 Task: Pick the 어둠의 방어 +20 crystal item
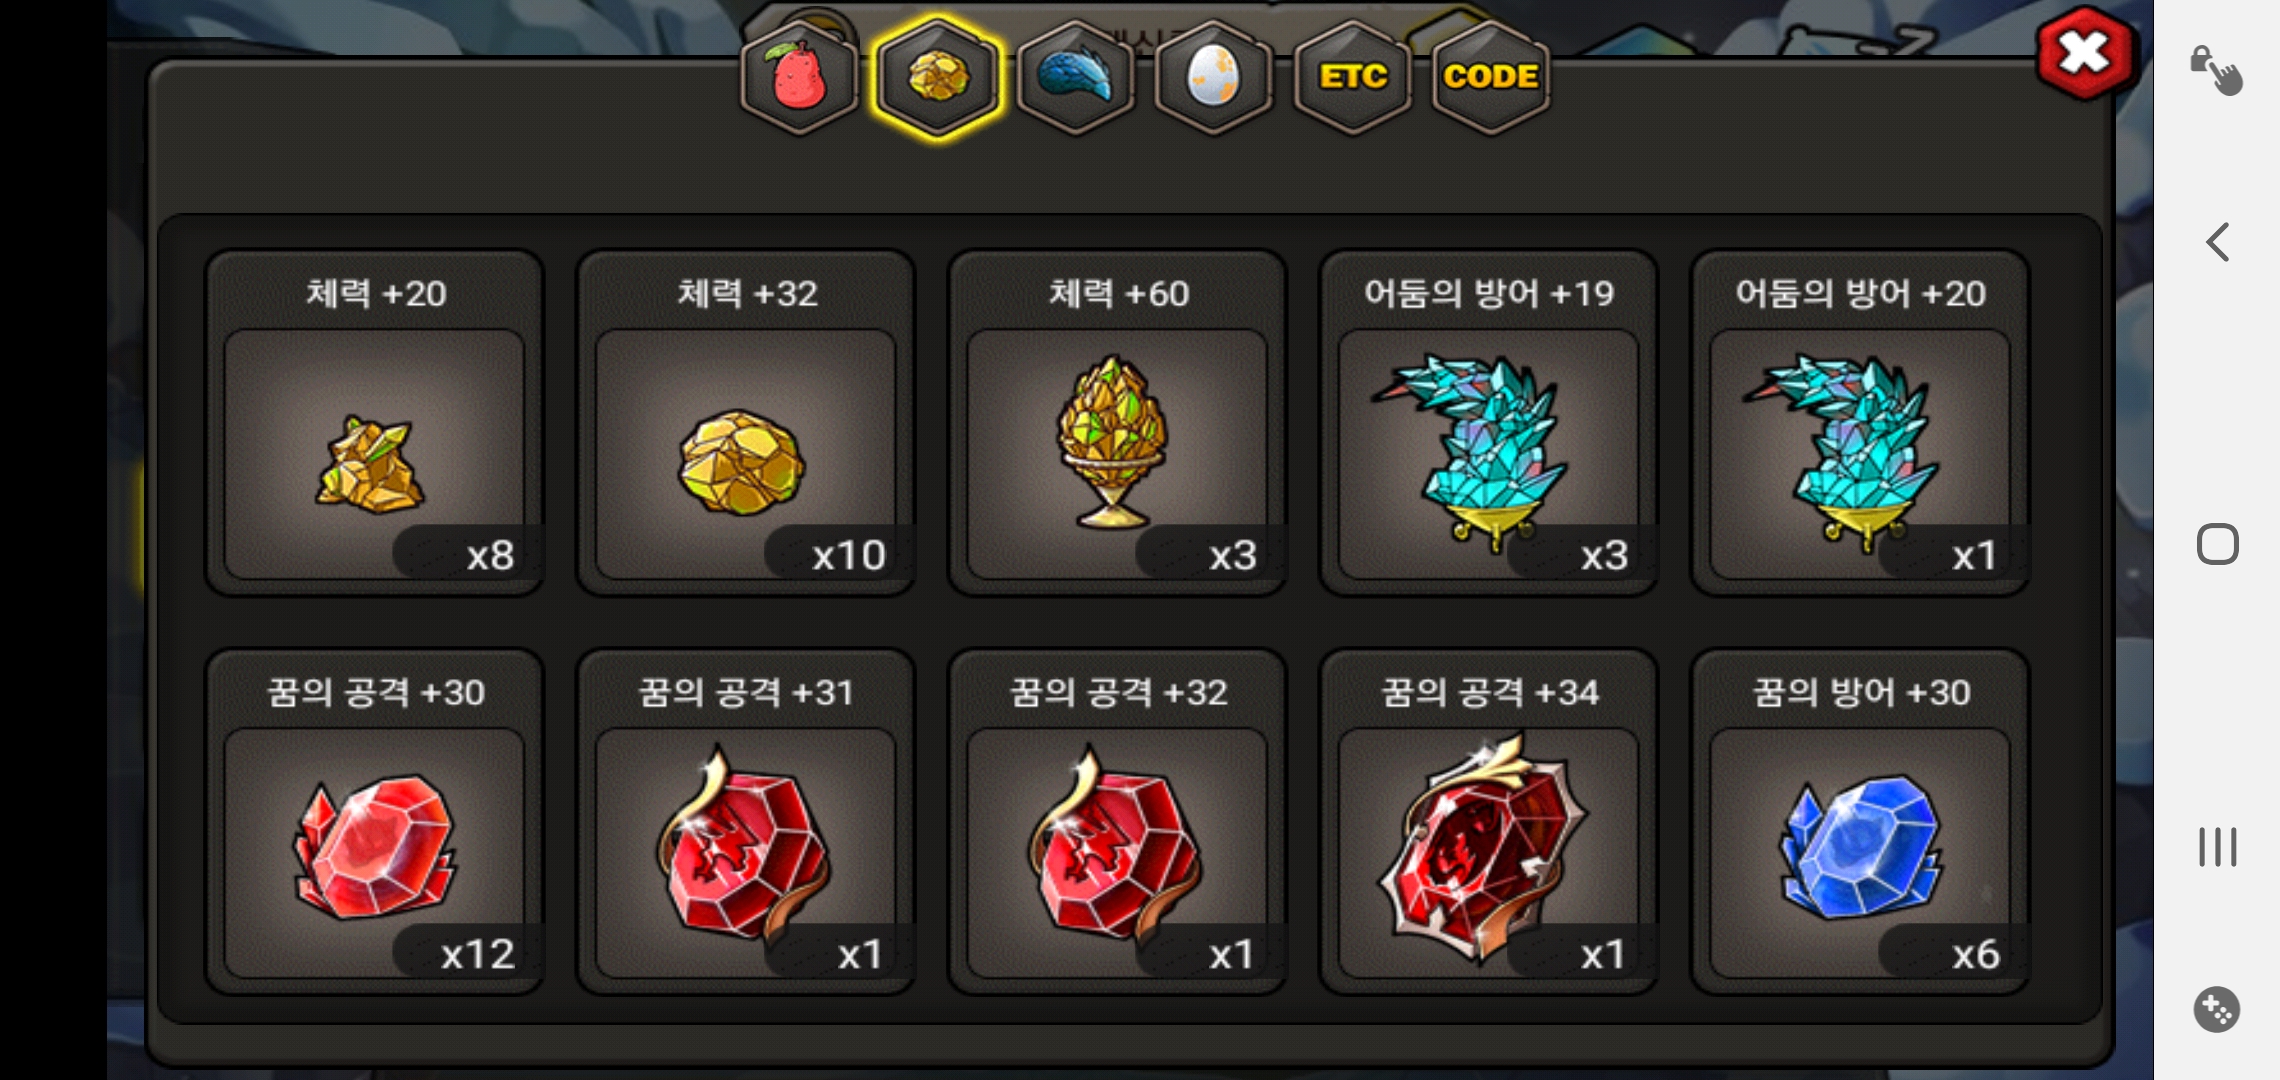click(x=1860, y=423)
